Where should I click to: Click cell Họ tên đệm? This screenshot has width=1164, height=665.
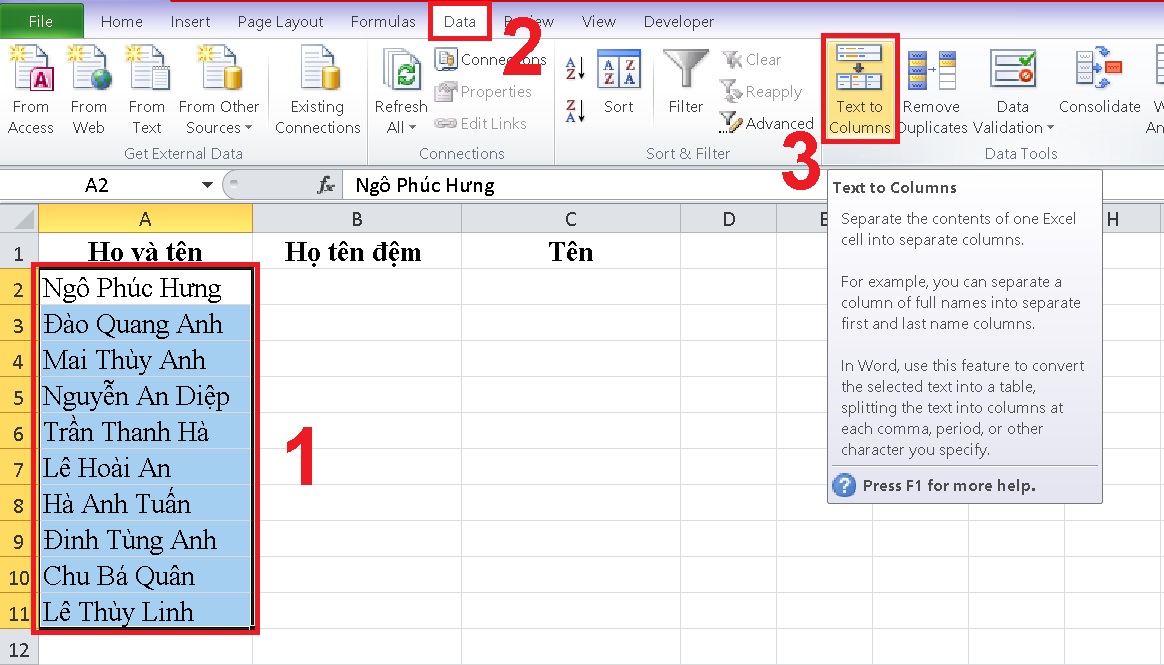pyautogui.click(x=357, y=252)
